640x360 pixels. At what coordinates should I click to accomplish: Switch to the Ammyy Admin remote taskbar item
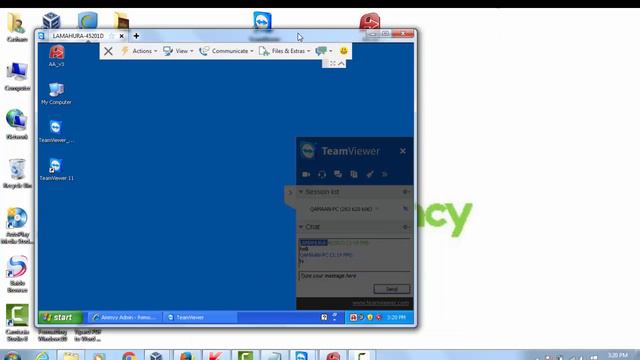124,317
